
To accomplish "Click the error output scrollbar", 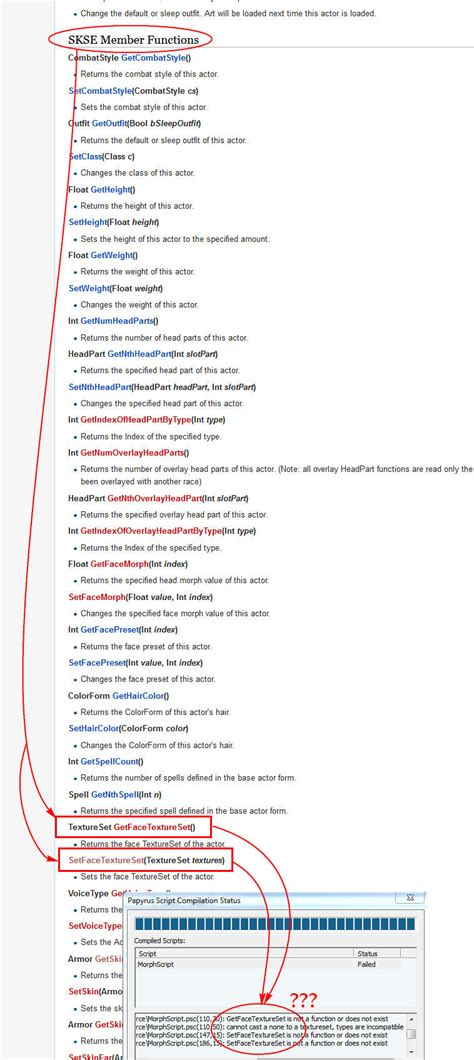I will coord(410,1034).
